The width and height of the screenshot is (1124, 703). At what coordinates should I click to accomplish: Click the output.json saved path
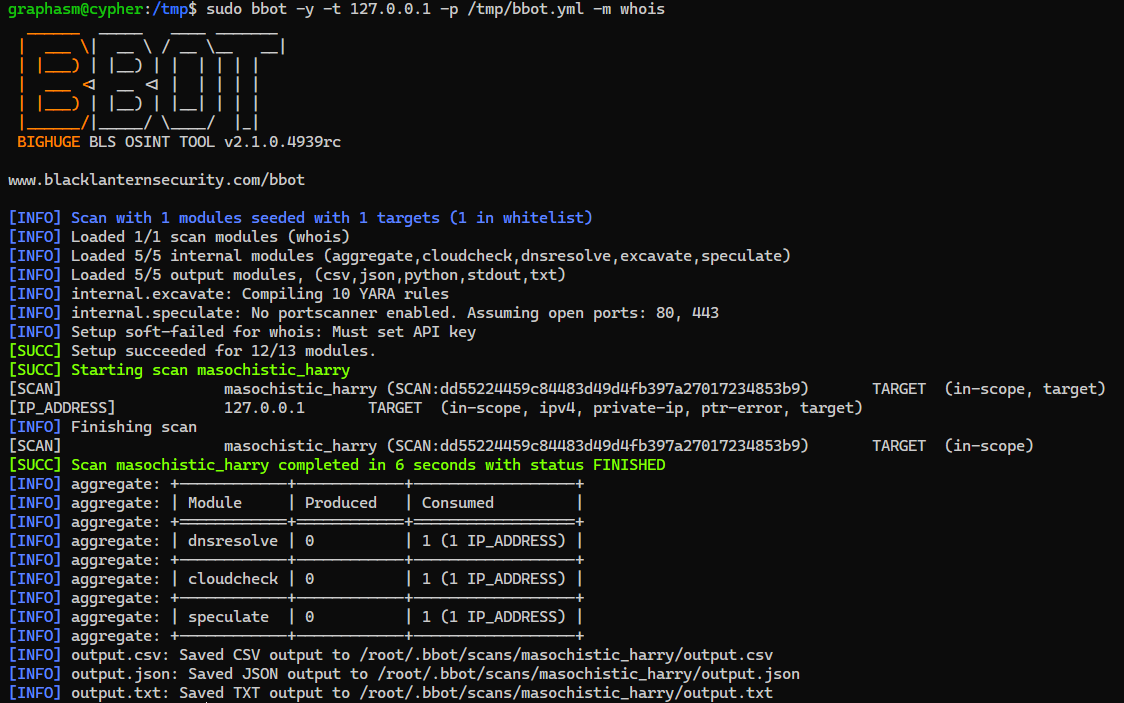point(589,674)
